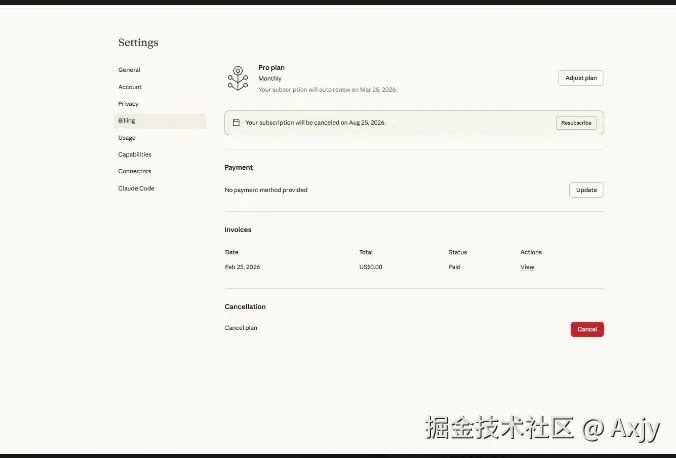Click the Payment section heading
This screenshot has width=676, height=458.
(x=238, y=167)
